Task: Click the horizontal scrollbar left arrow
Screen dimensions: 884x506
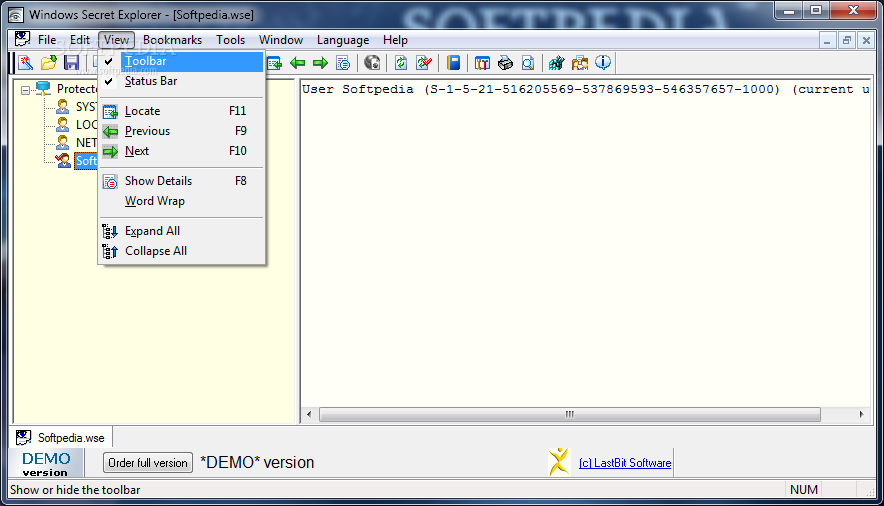Action: (309, 414)
